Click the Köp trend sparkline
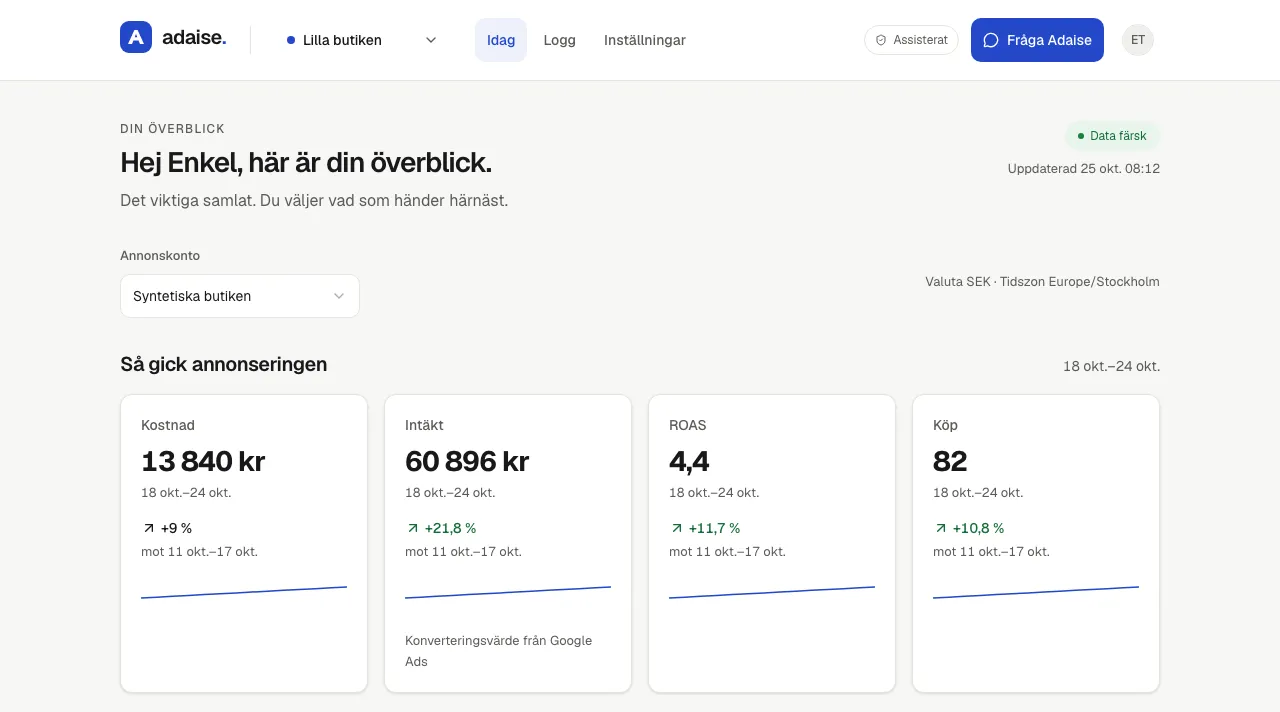This screenshot has width=1280, height=712. [1036, 592]
